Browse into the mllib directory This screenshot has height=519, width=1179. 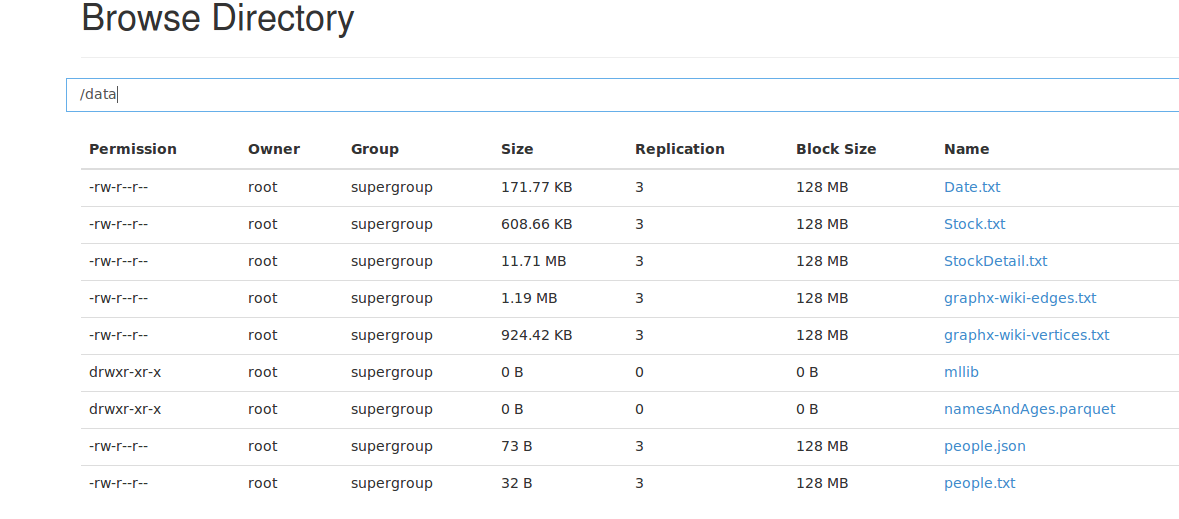click(962, 372)
